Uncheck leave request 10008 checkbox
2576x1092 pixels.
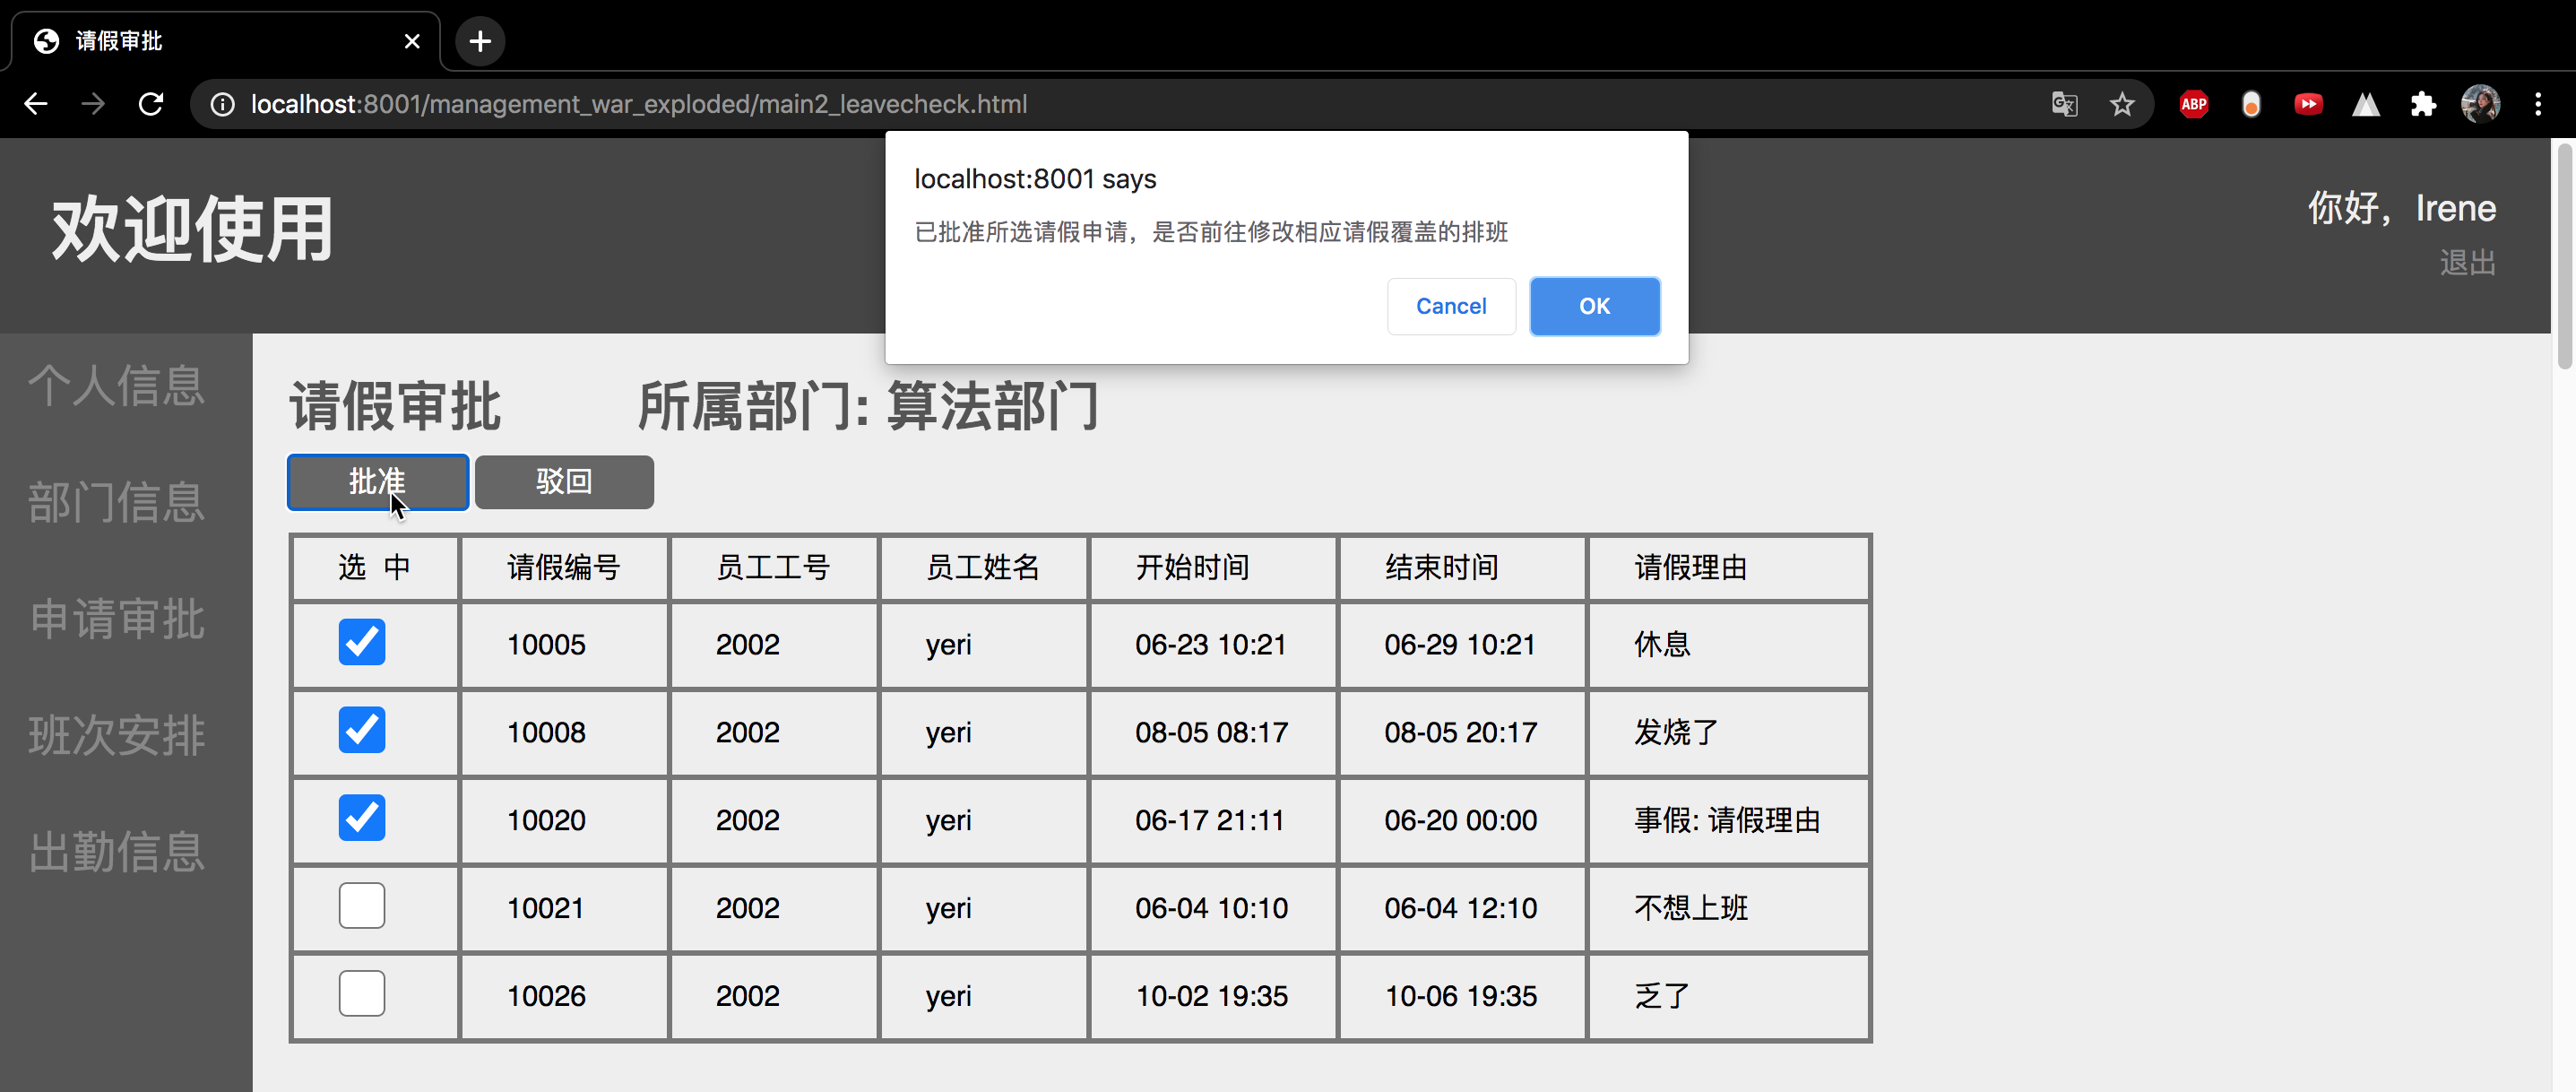point(362,730)
